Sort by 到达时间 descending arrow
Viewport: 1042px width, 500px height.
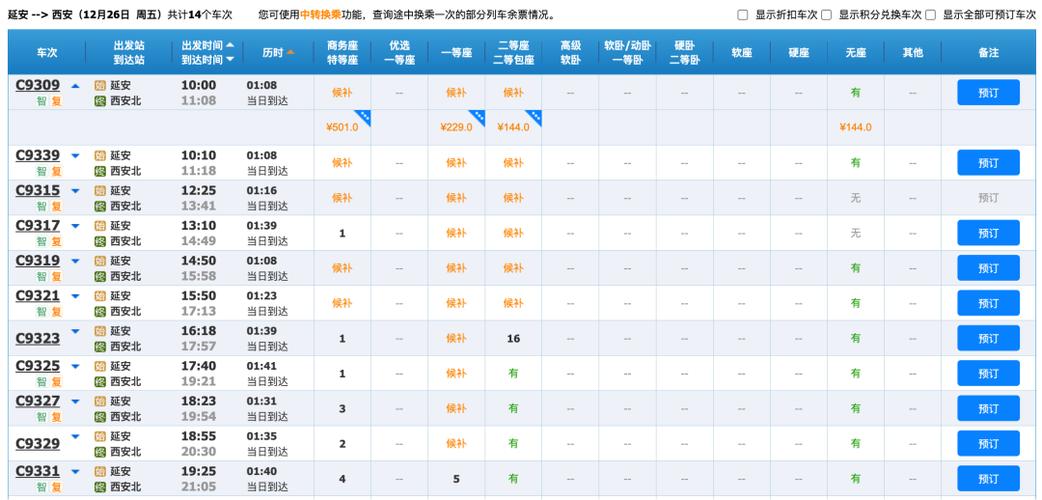coord(230,60)
